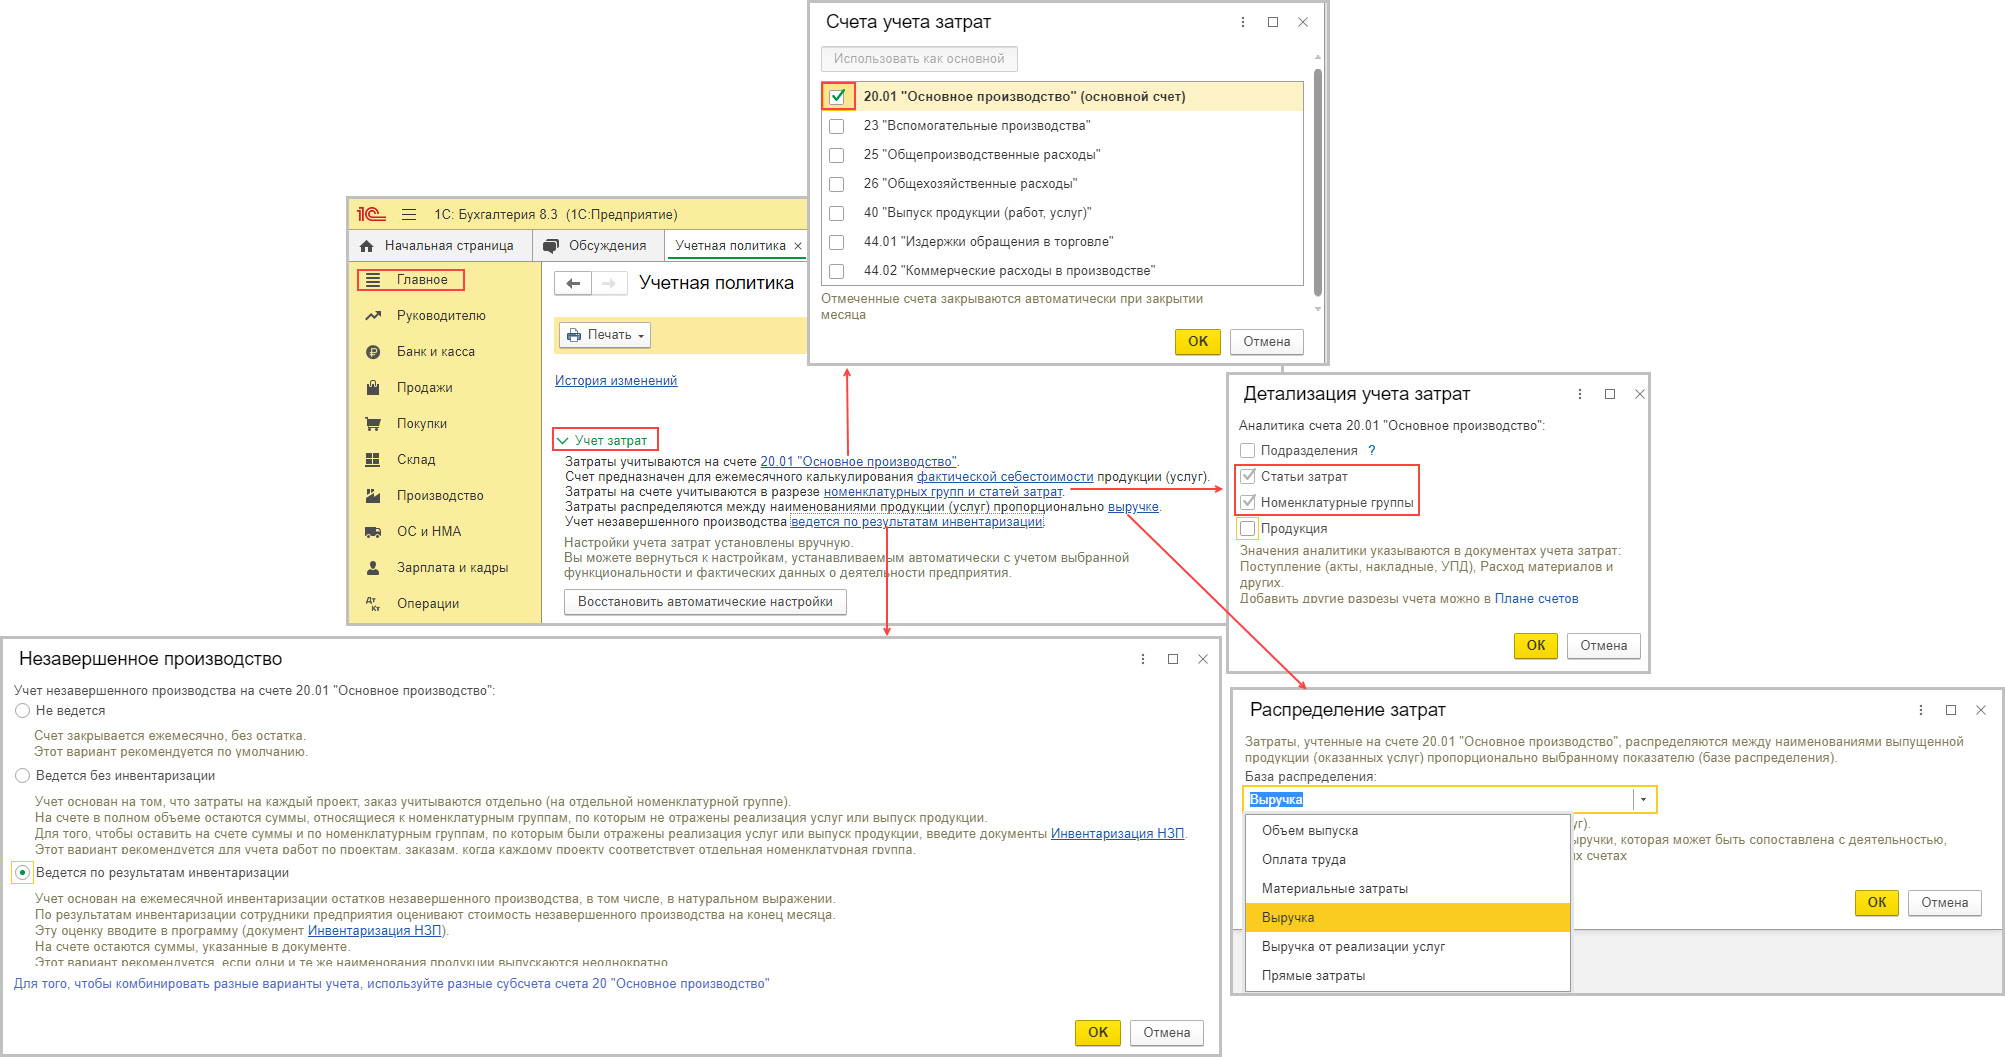This screenshot has height=1057, width=2005.
Task: Click the Руководителю chart icon
Action: coord(373,316)
